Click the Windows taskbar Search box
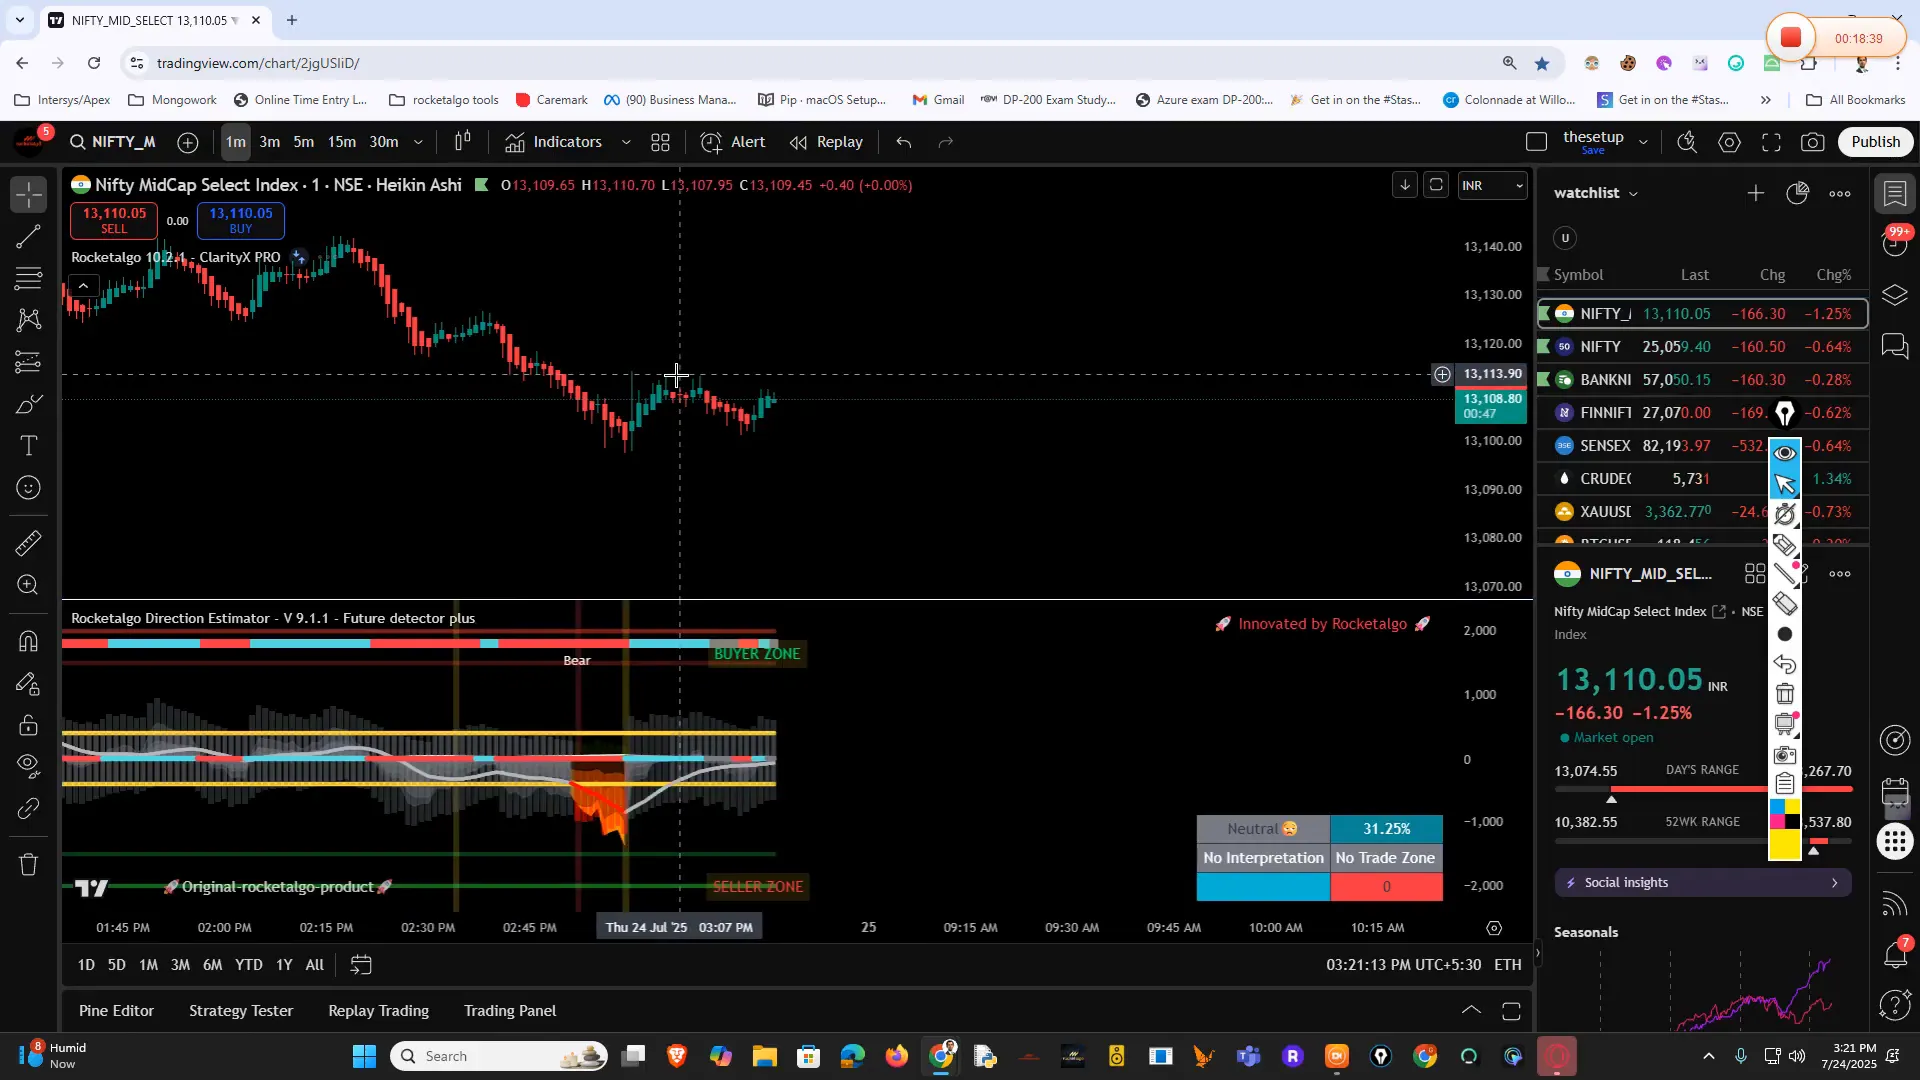The height and width of the screenshot is (1080, 1920). (x=499, y=1056)
